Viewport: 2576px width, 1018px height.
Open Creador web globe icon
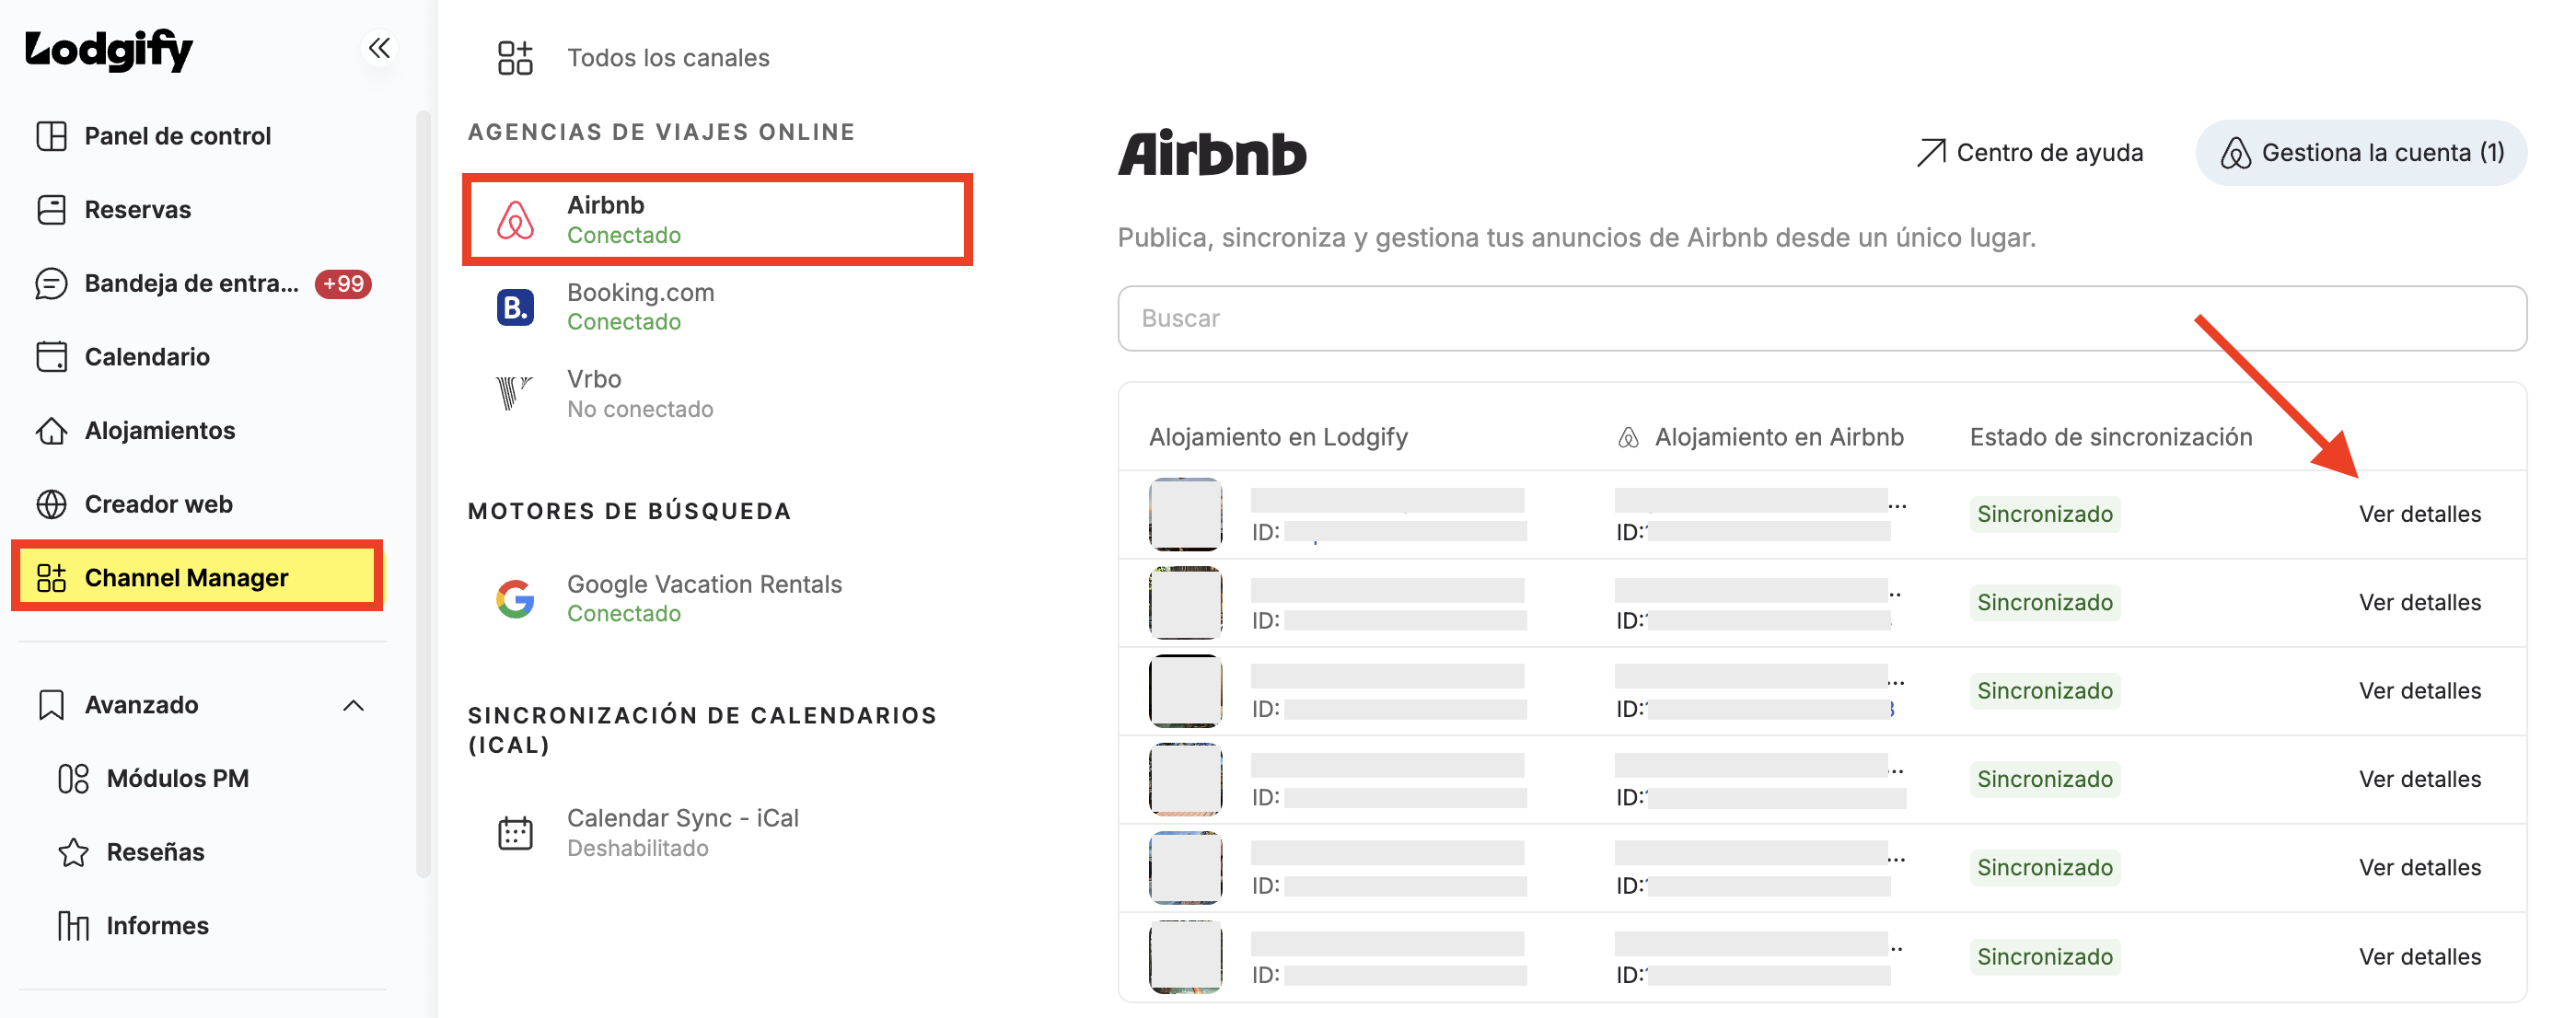point(51,504)
